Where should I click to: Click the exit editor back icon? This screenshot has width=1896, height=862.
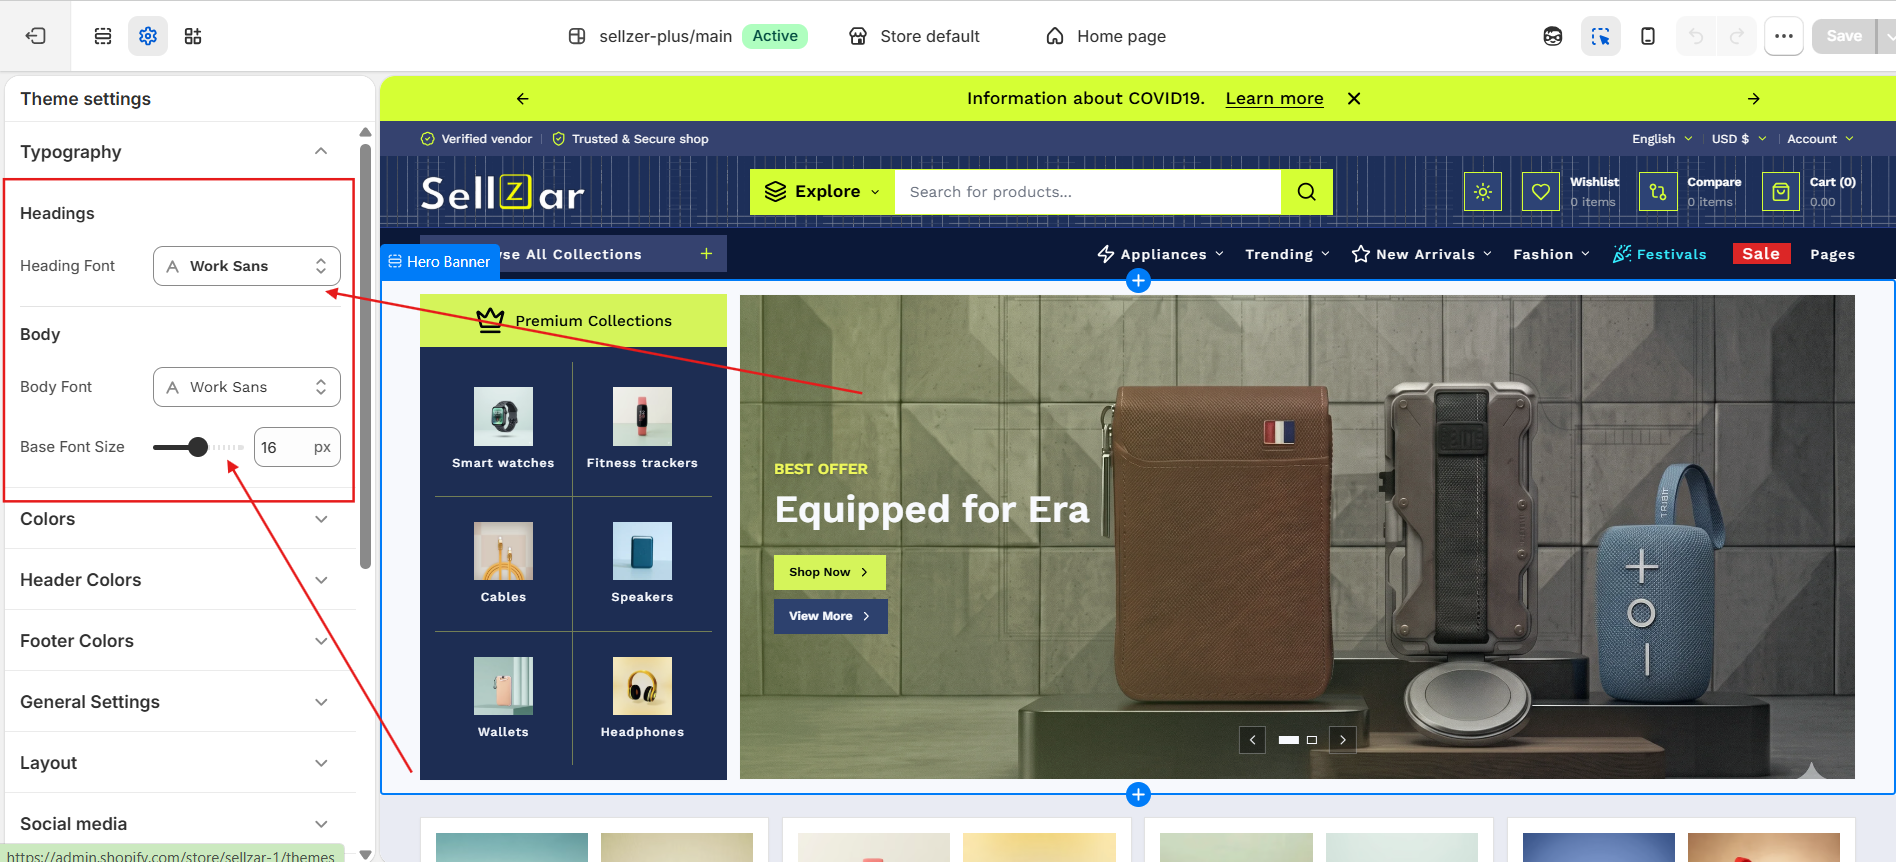pos(36,36)
